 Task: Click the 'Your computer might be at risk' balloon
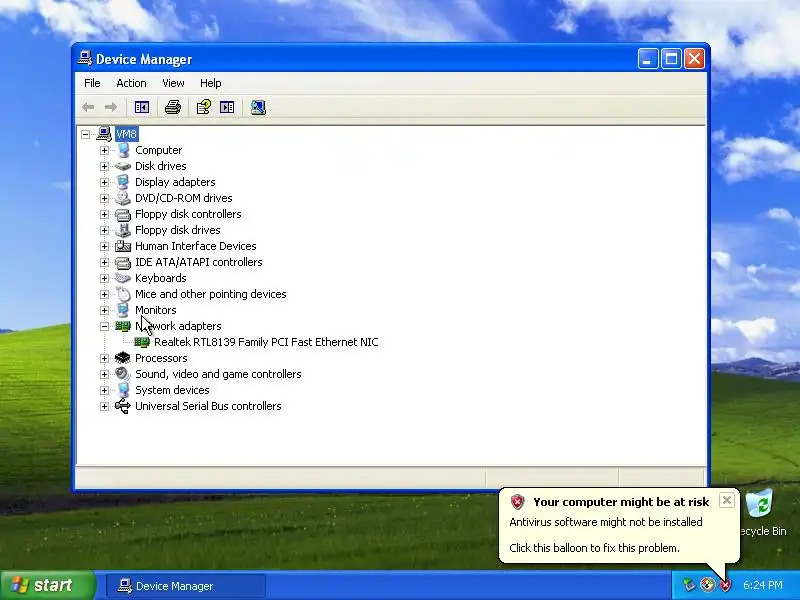pos(619,525)
